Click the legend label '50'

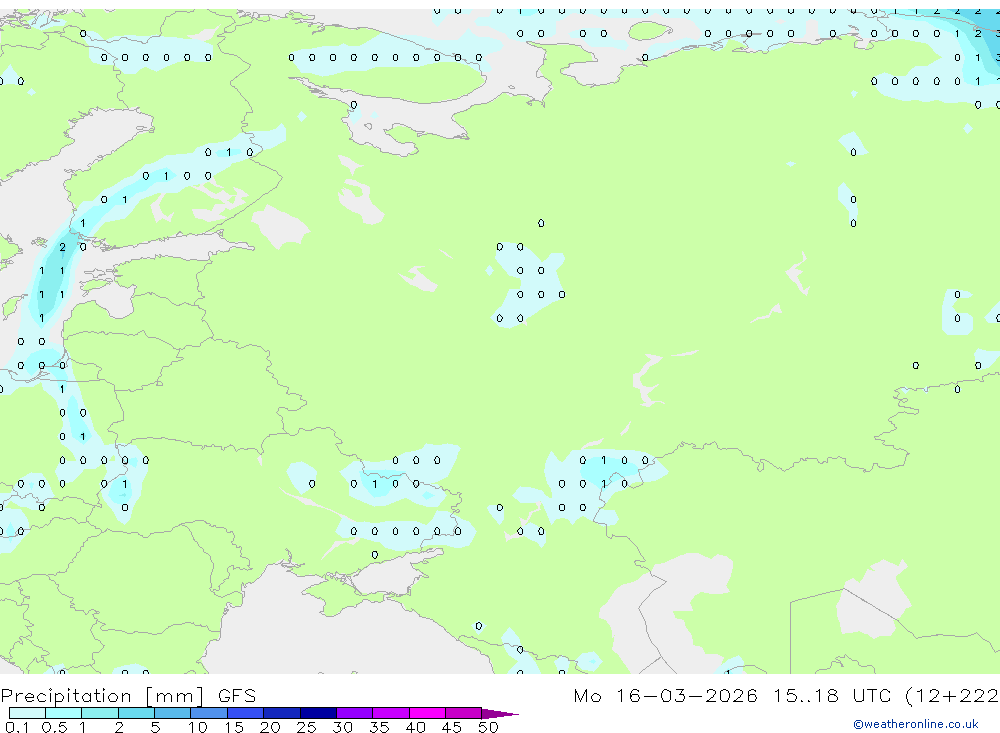click(x=488, y=727)
